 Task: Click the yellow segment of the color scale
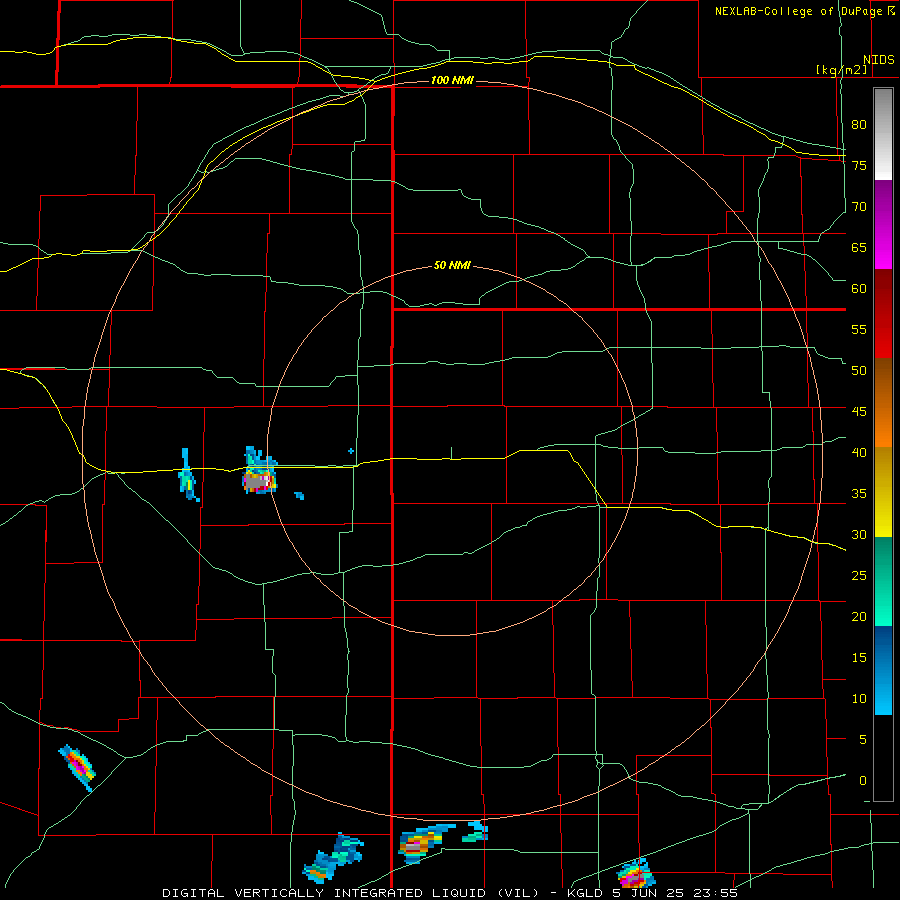pos(883,492)
